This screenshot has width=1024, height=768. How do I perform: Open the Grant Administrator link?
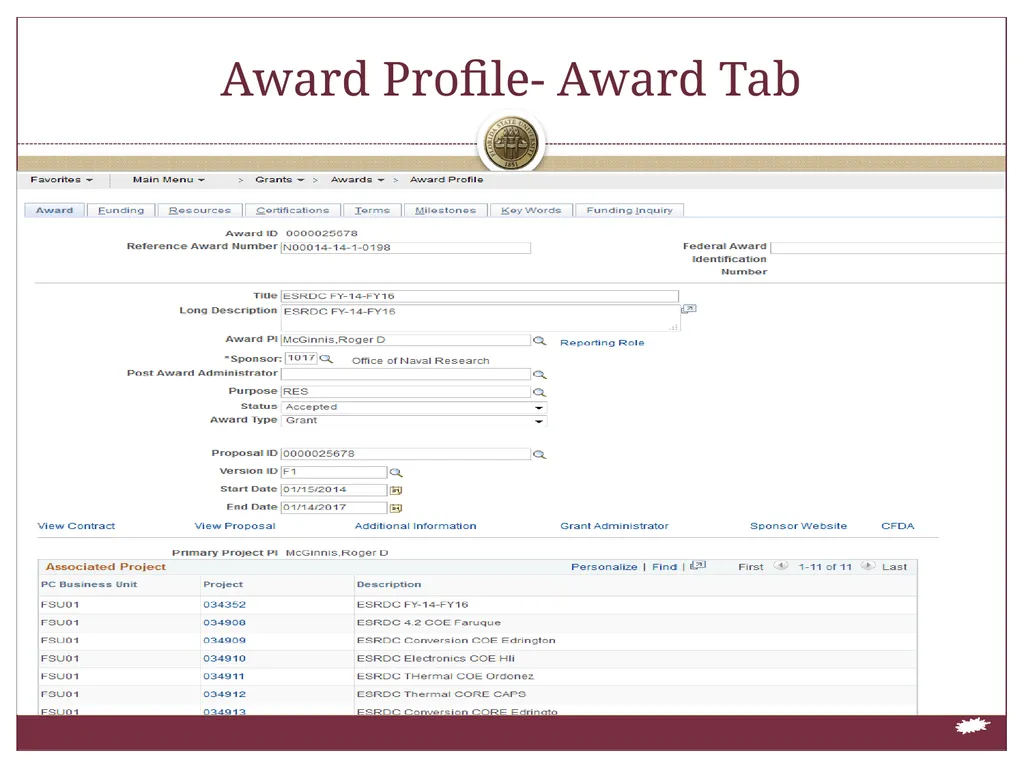[x=615, y=526]
